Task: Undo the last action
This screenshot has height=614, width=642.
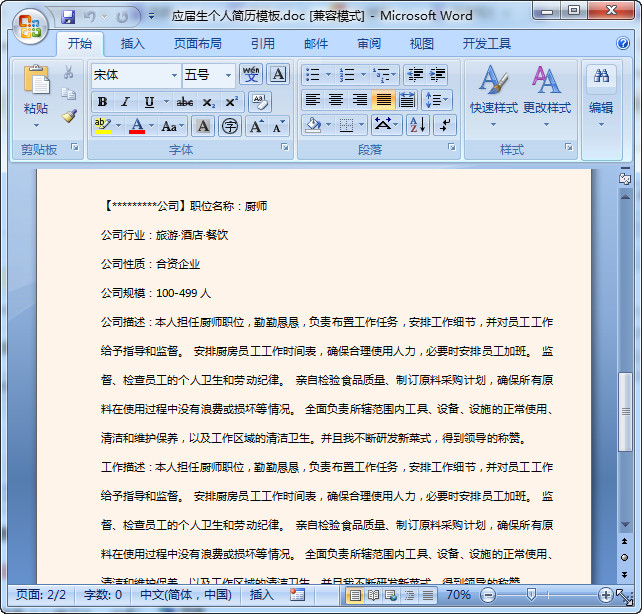Action: coord(89,17)
